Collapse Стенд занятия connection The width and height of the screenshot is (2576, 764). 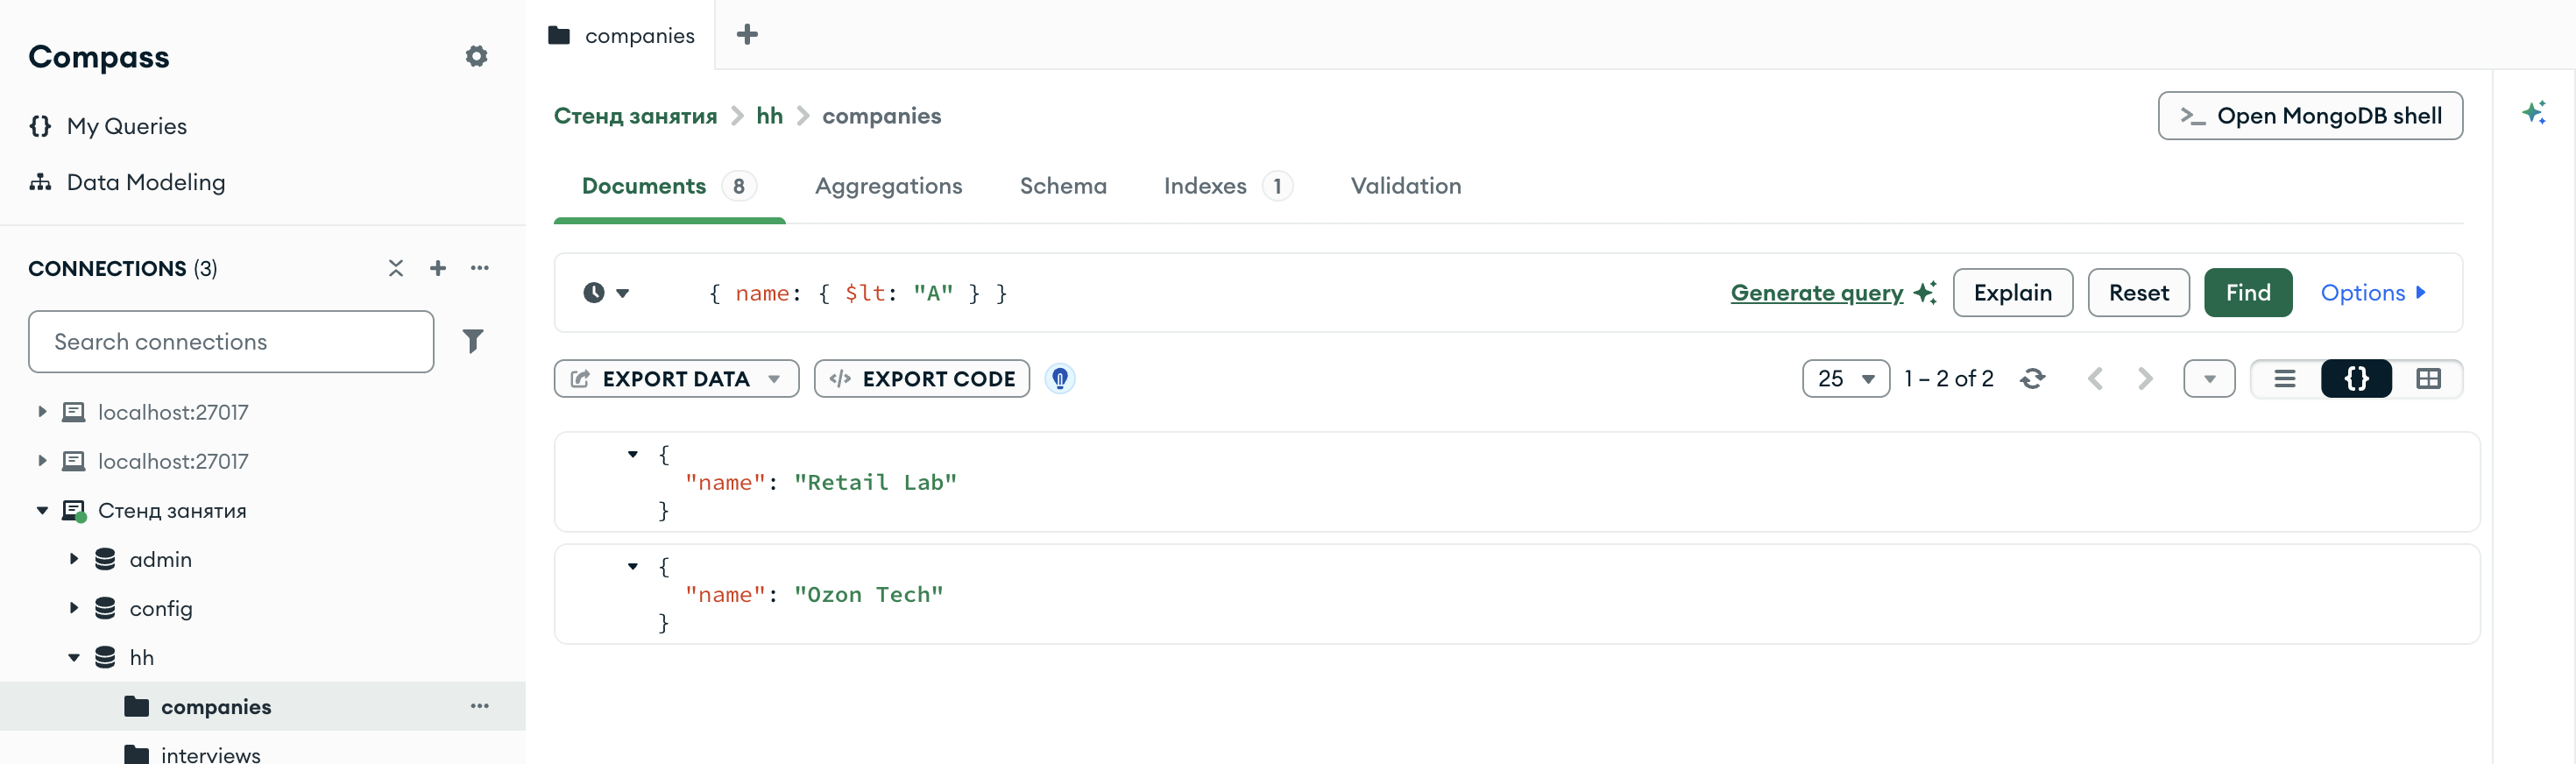pyautogui.click(x=42, y=510)
